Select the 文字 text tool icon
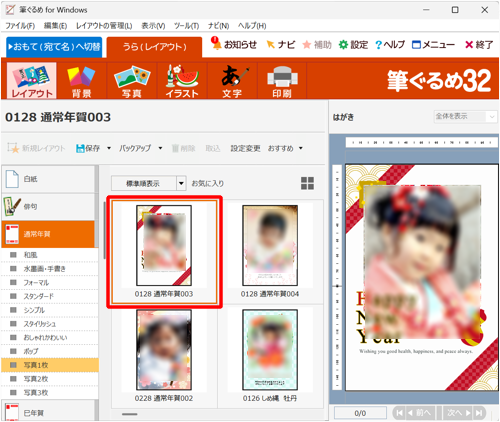 (x=232, y=81)
